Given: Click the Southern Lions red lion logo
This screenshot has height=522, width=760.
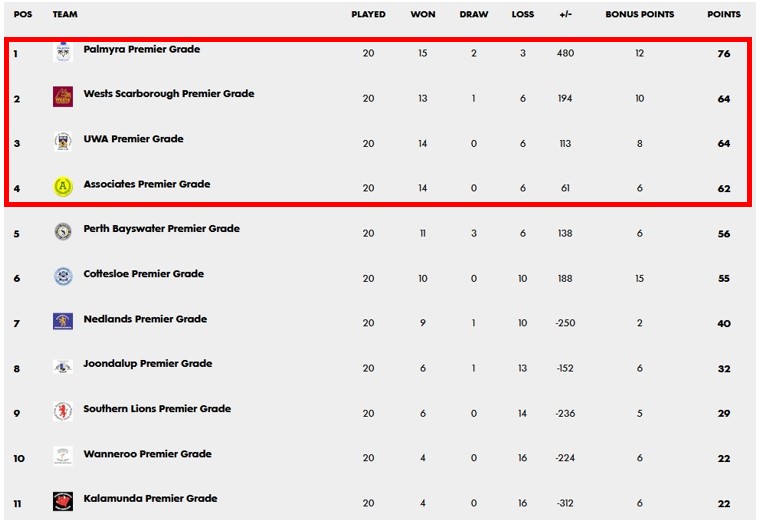Looking at the screenshot, I should (63, 411).
